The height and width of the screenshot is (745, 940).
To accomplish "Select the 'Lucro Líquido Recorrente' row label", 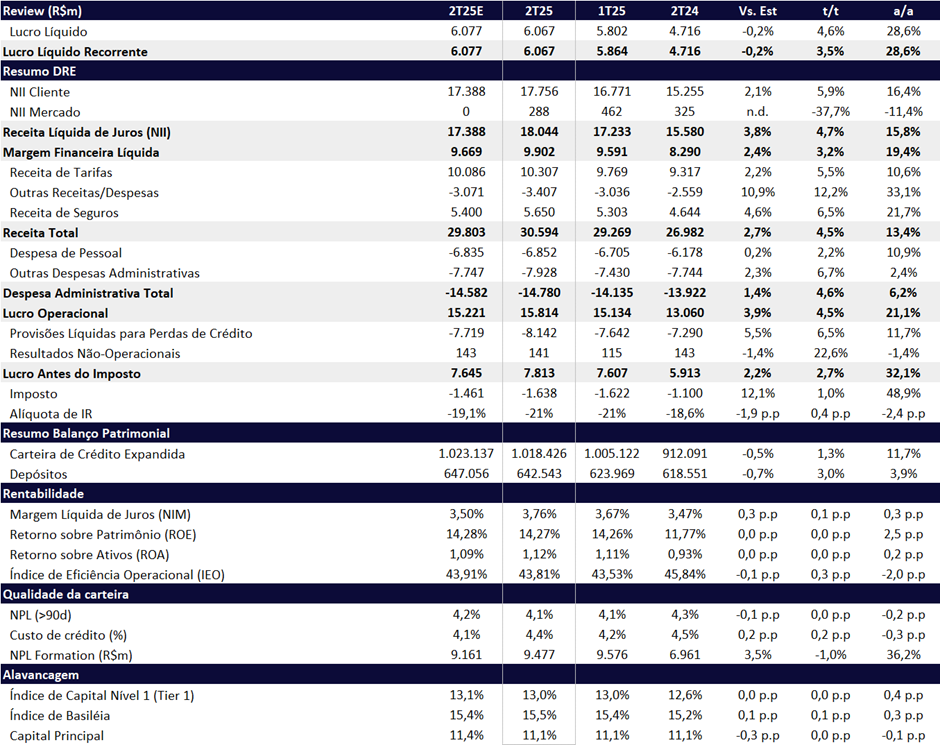I will 75,52.
